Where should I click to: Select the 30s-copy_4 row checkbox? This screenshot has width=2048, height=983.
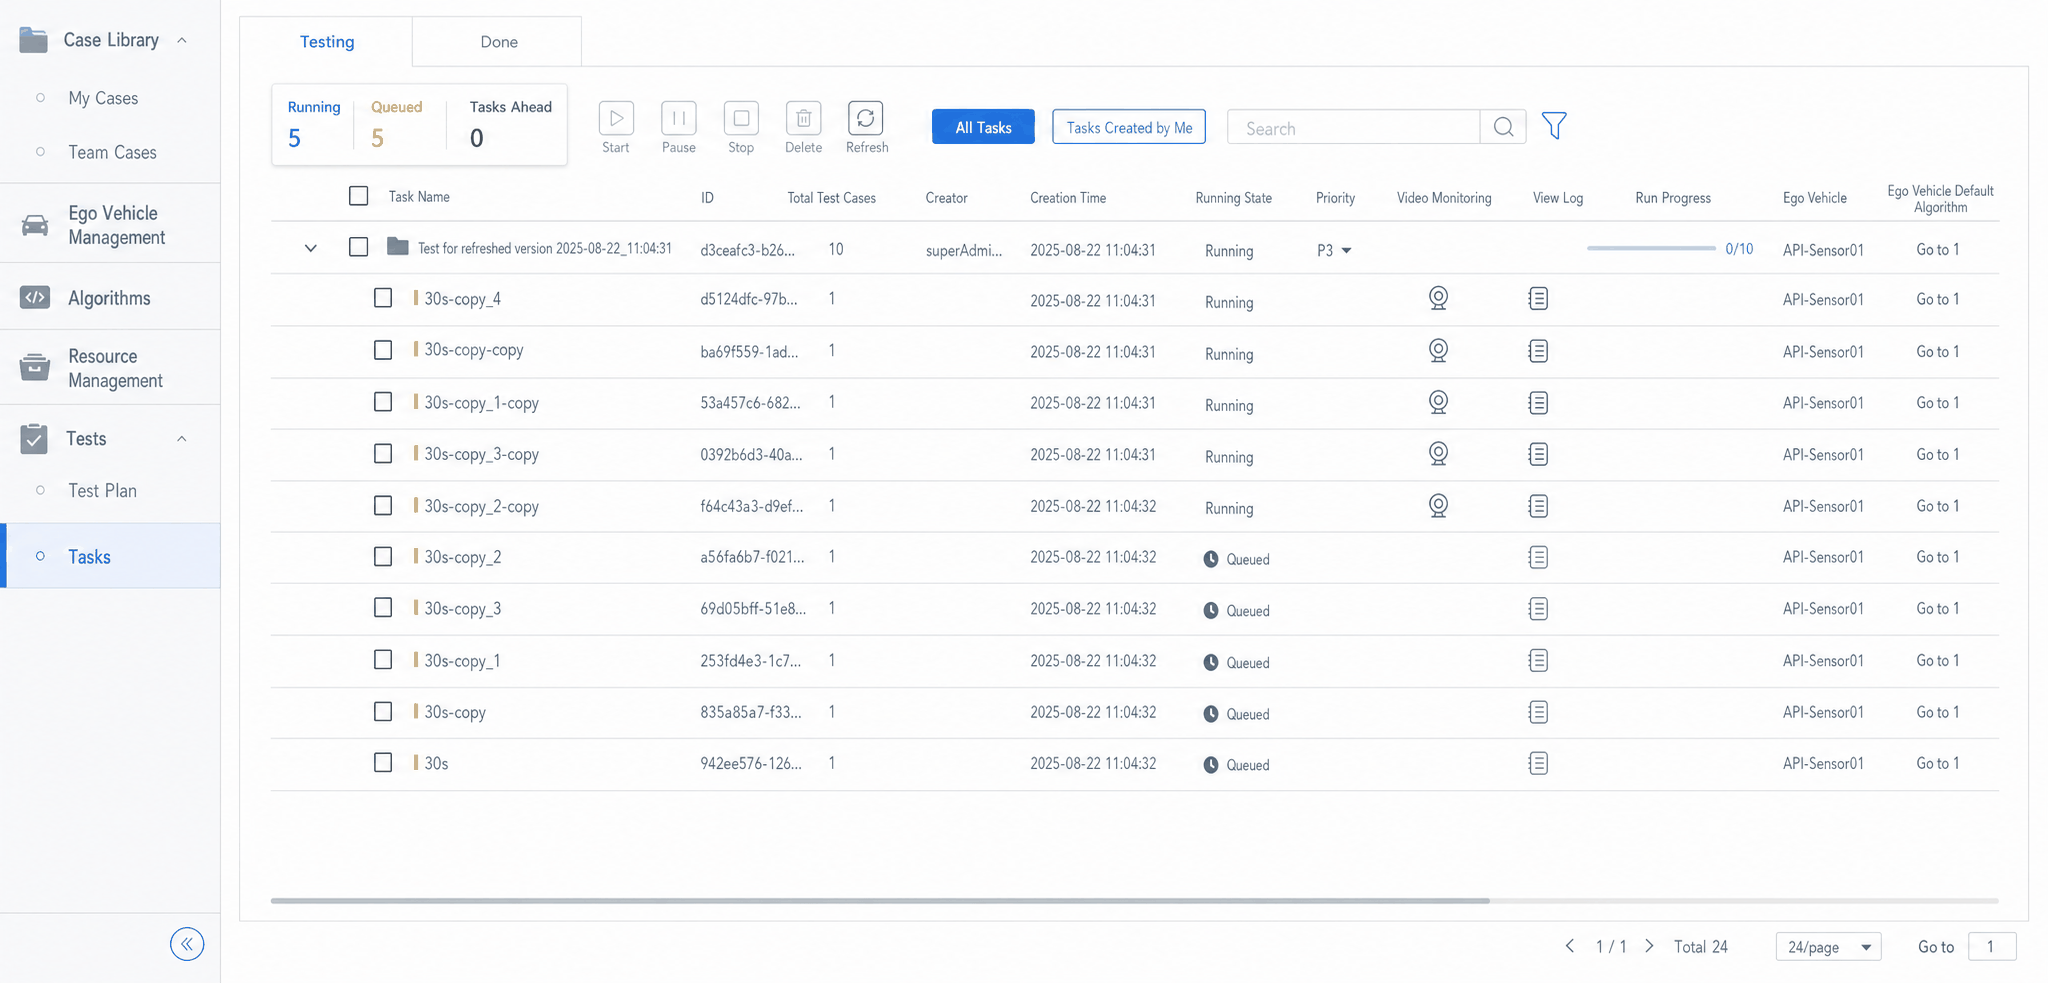click(x=383, y=298)
